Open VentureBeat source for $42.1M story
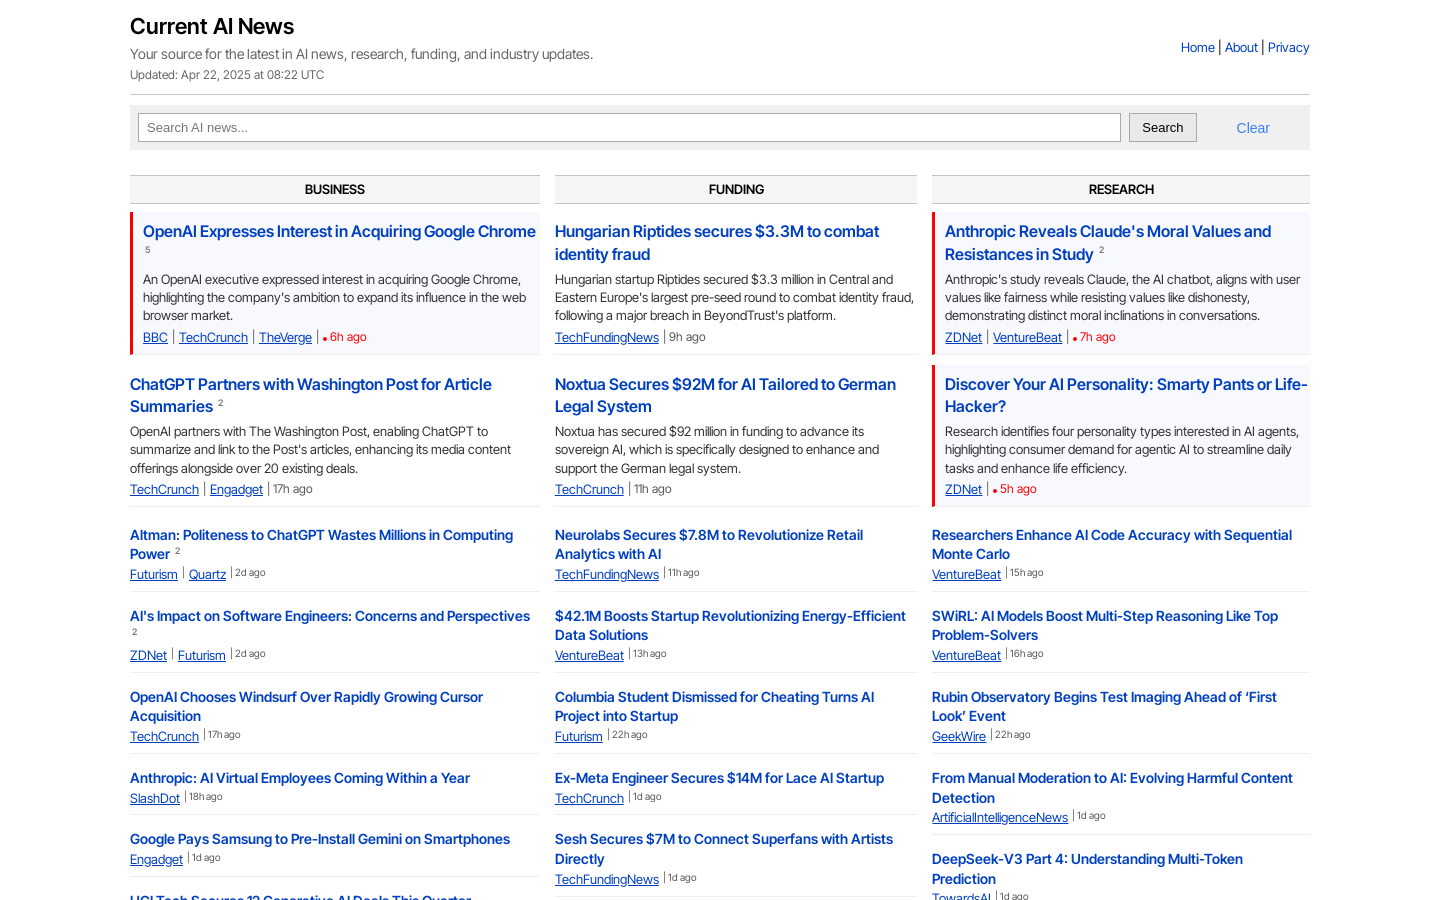 (589, 655)
